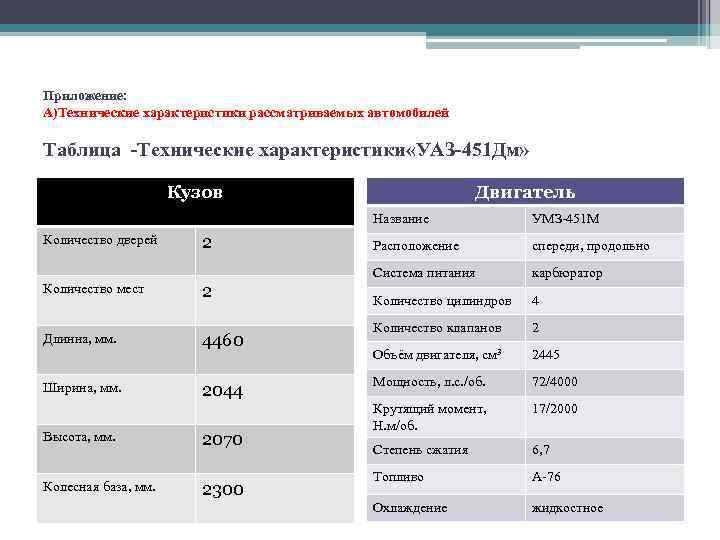Click the 'Охлаждение' label

pos(410,508)
